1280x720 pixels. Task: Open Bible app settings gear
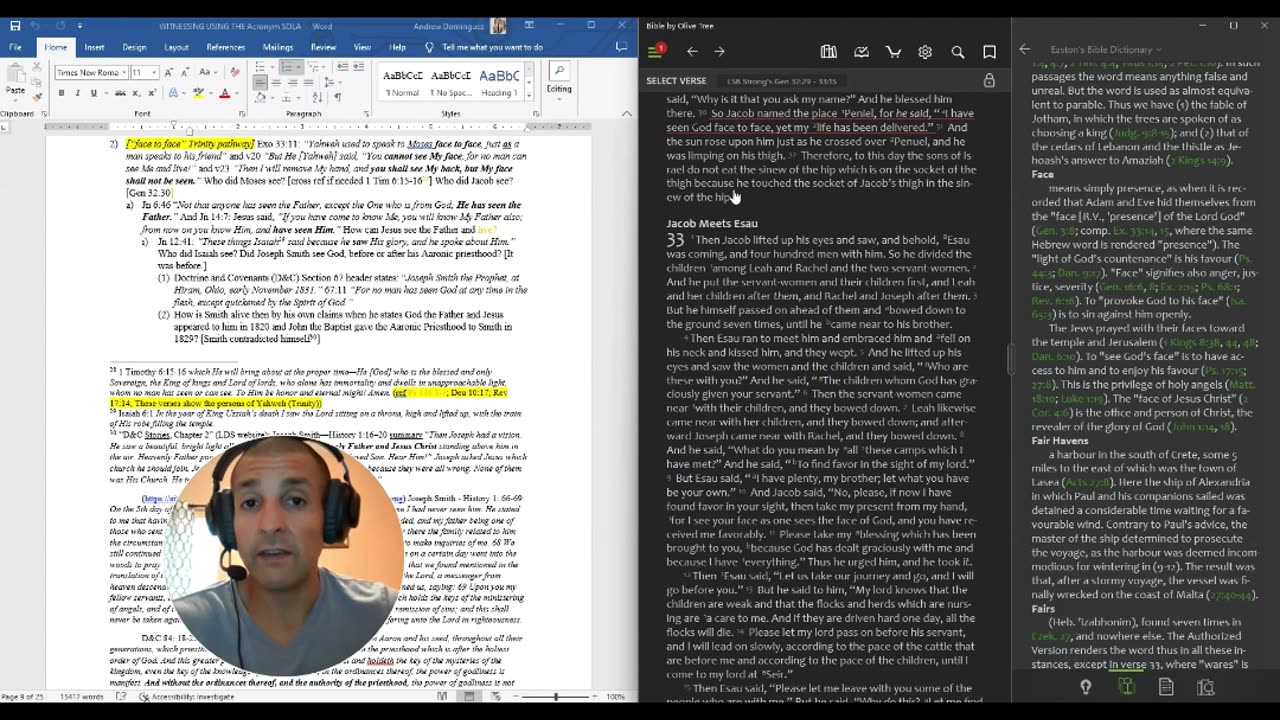(x=925, y=52)
